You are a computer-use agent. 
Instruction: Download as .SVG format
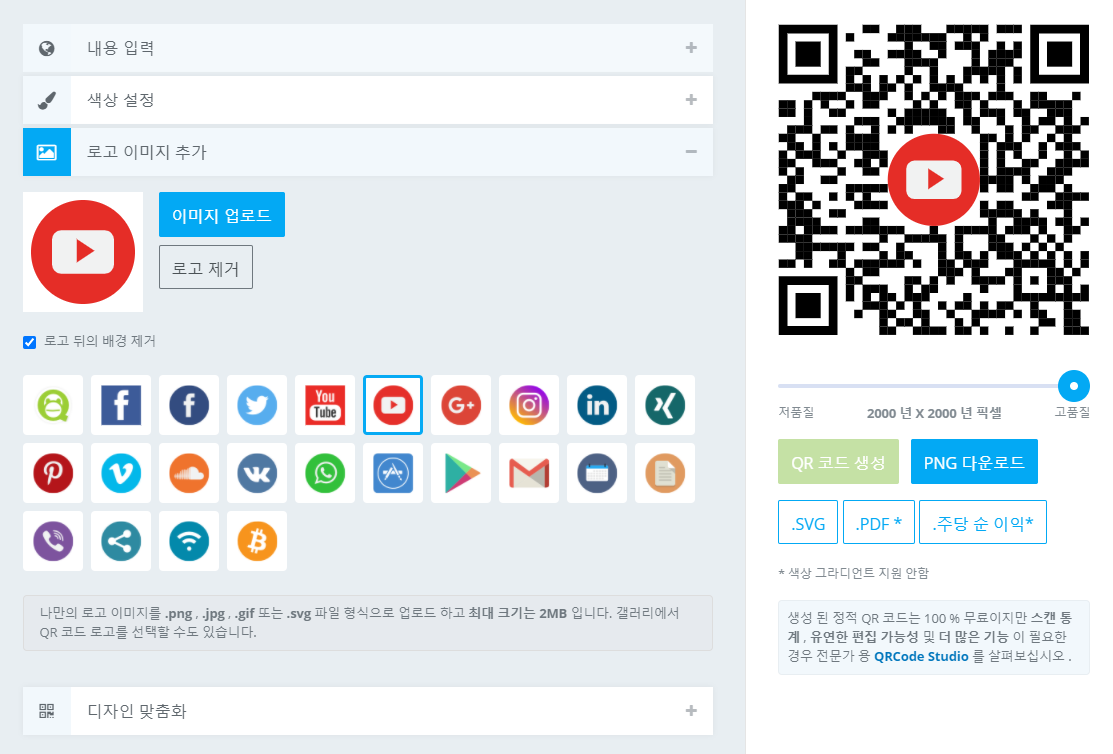click(808, 523)
